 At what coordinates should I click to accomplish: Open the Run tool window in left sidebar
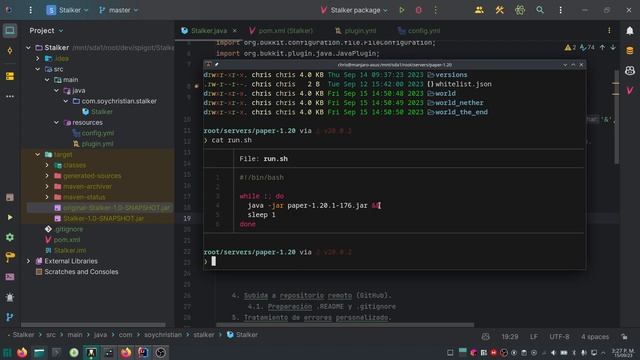(10, 217)
